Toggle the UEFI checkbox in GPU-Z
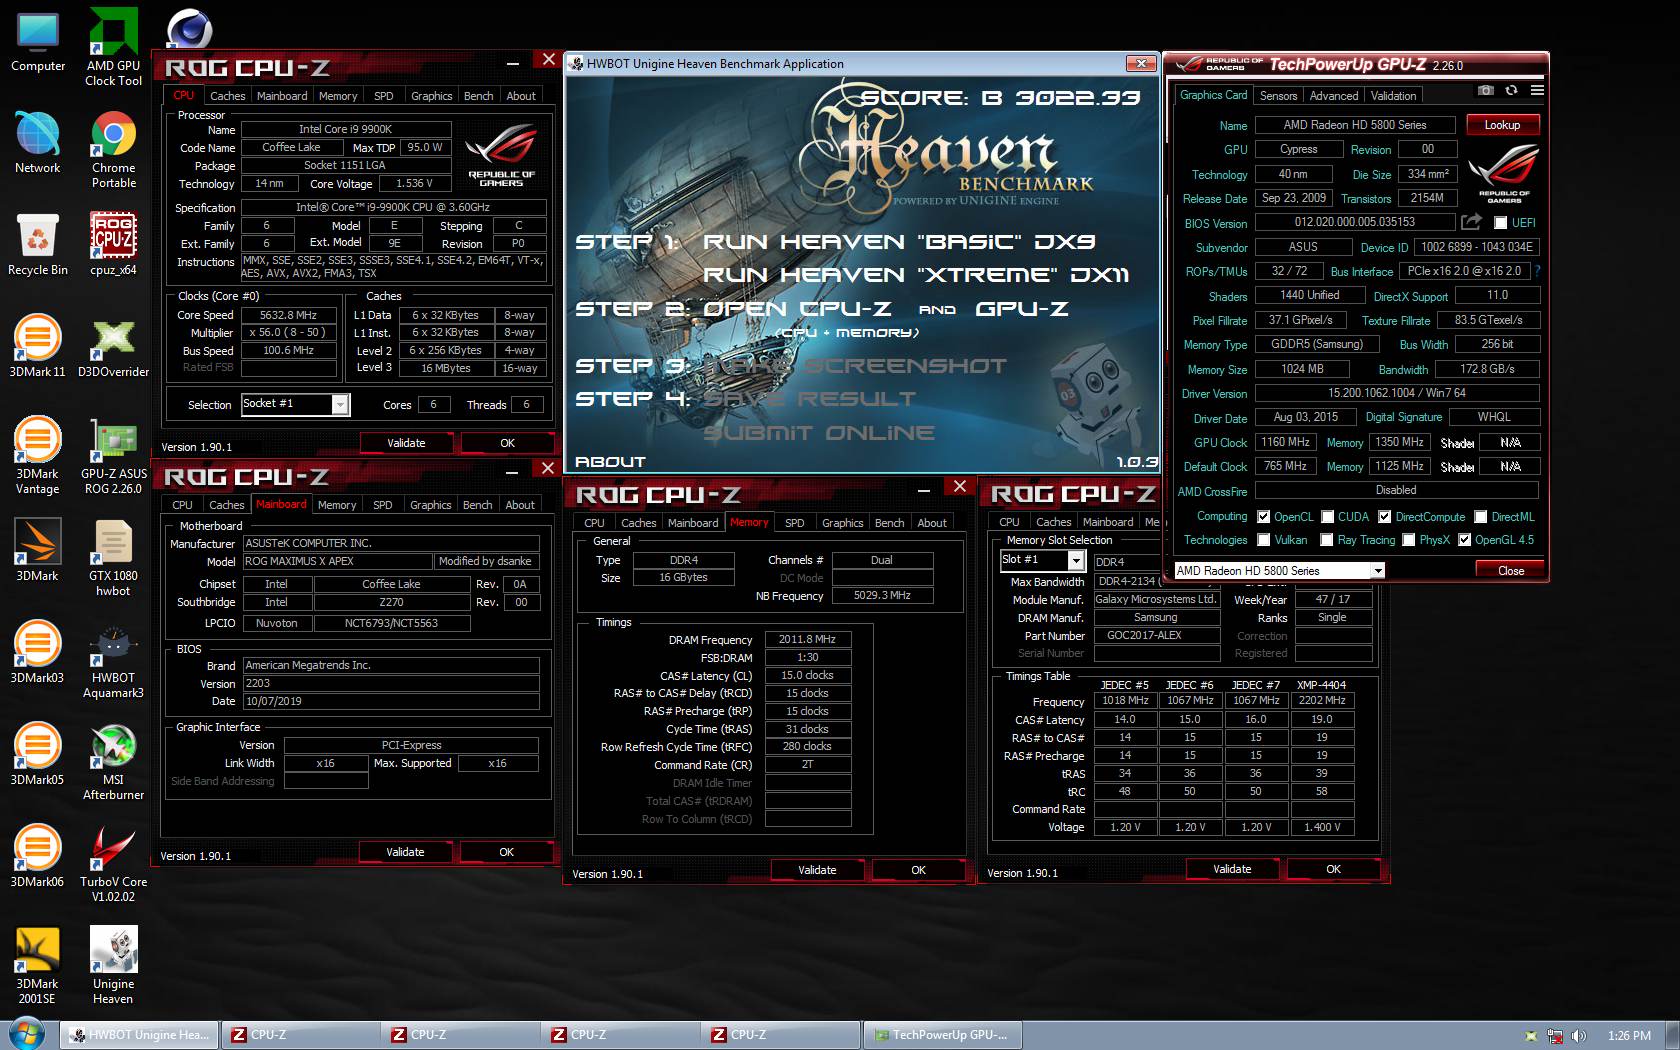1680x1050 pixels. pos(1500,223)
